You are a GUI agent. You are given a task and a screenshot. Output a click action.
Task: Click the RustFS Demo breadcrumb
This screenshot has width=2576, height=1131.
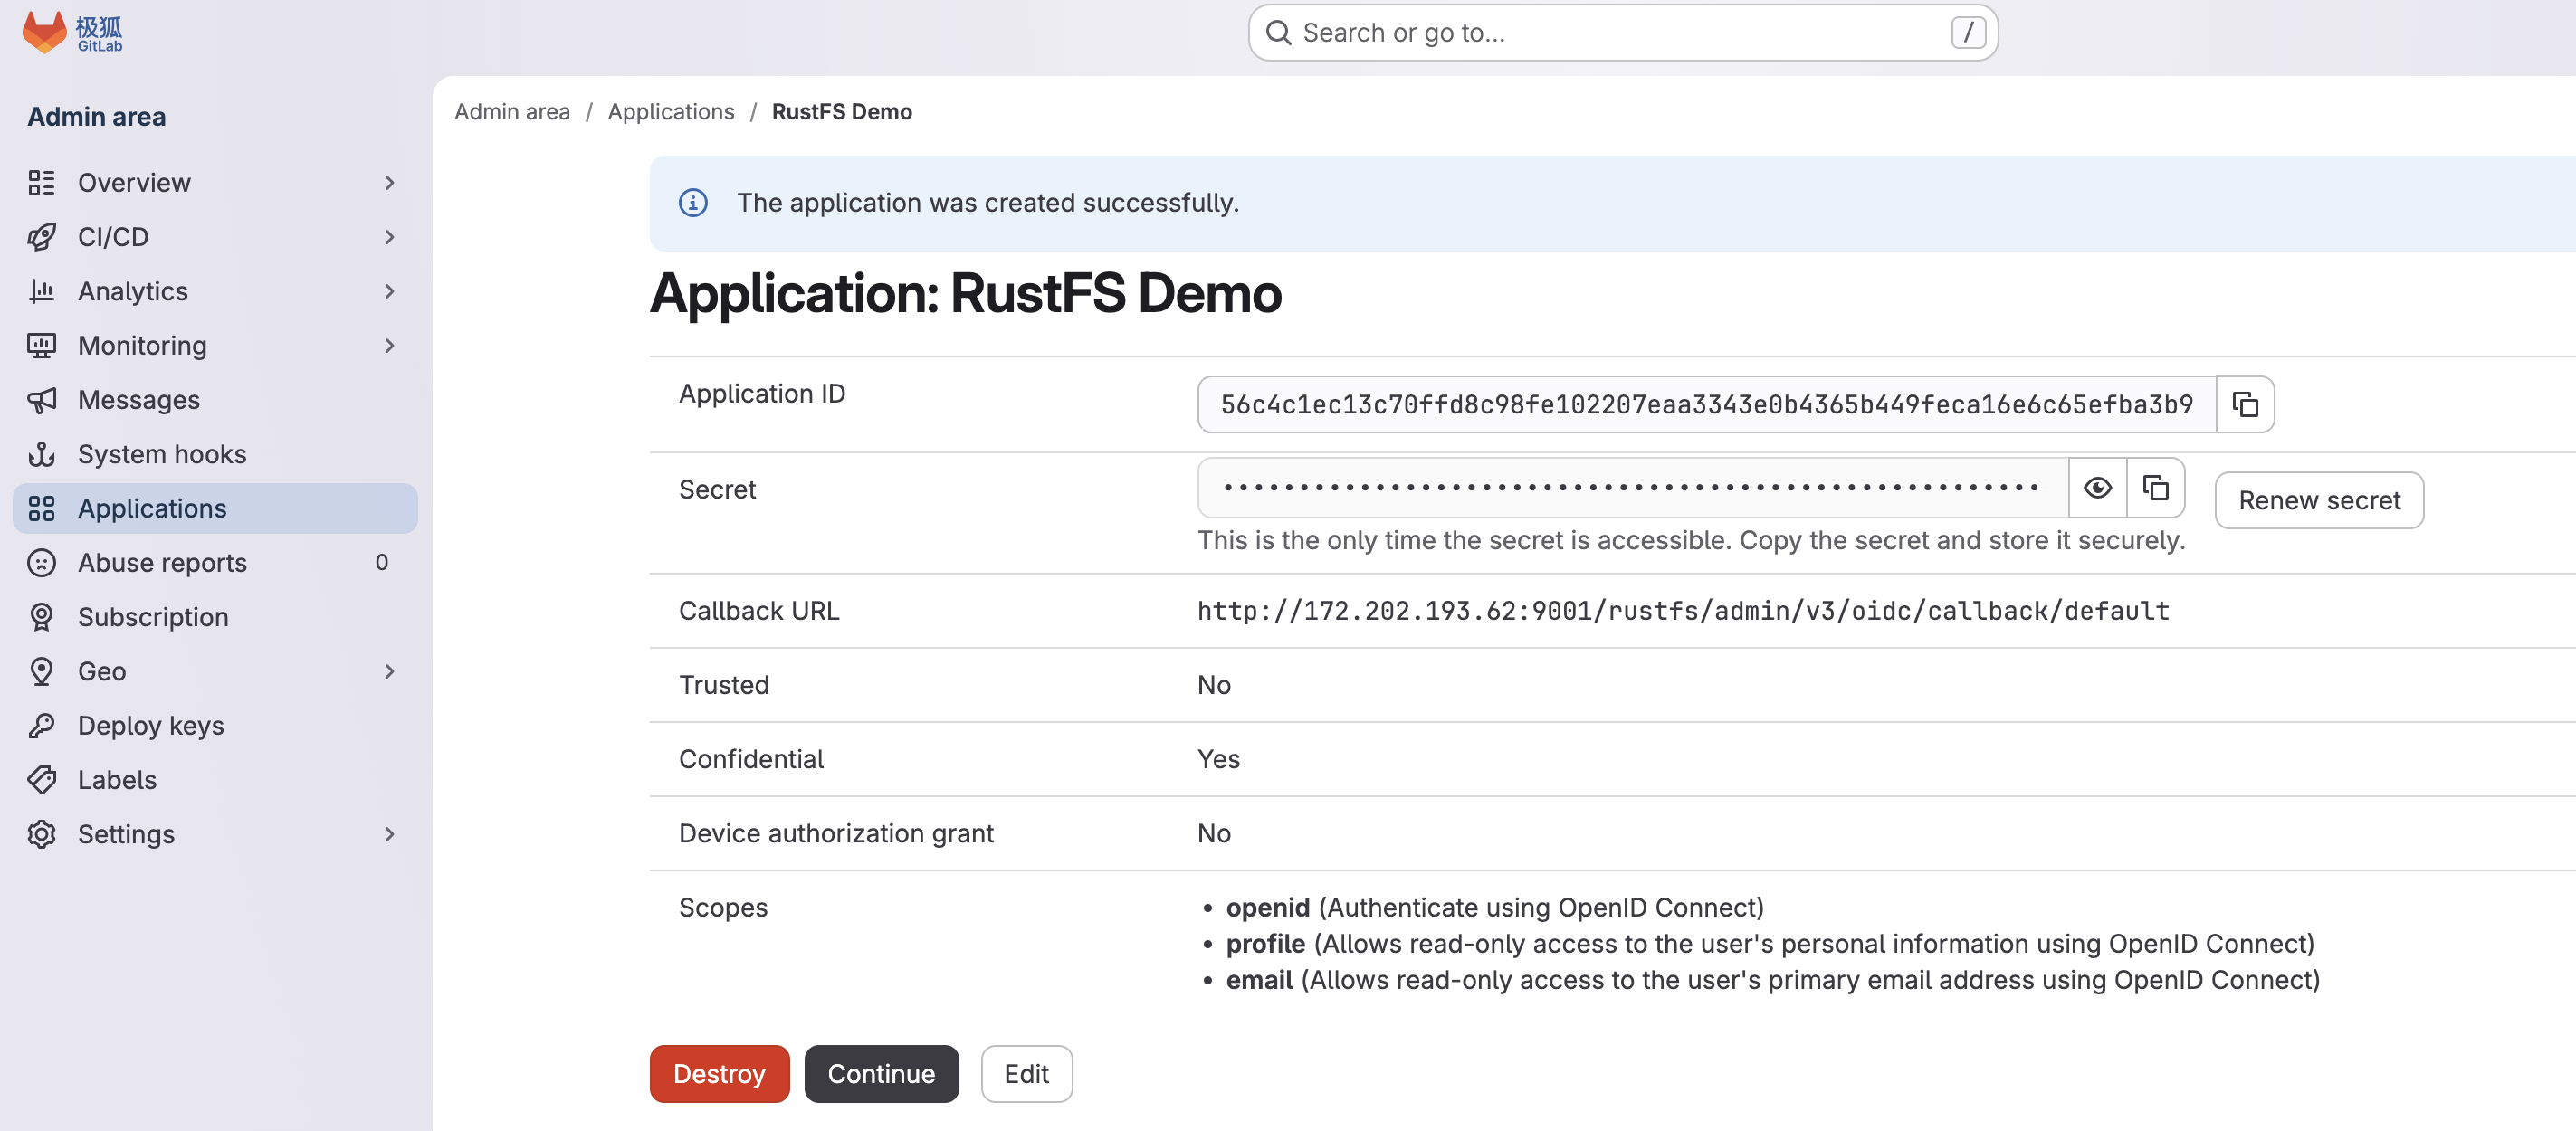pyautogui.click(x=841, y=112)
